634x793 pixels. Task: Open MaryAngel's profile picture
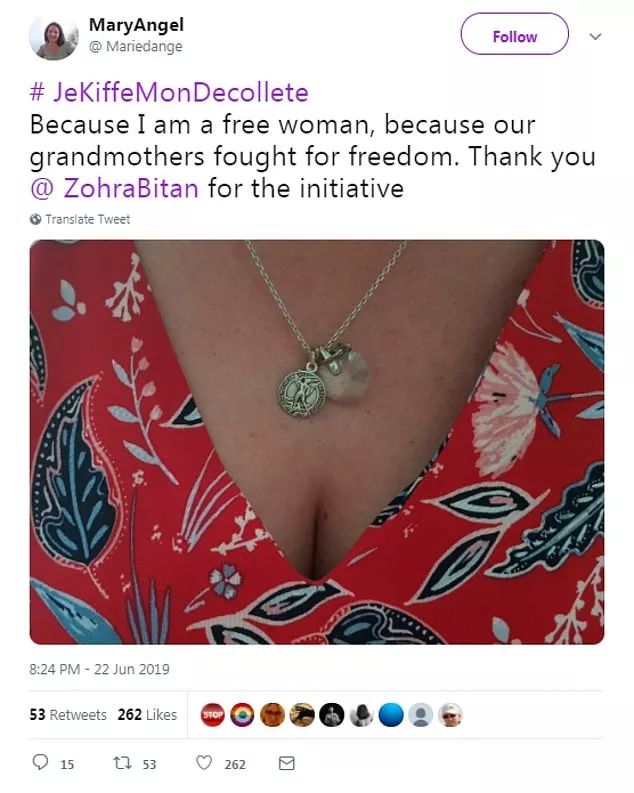coord(53,37)
